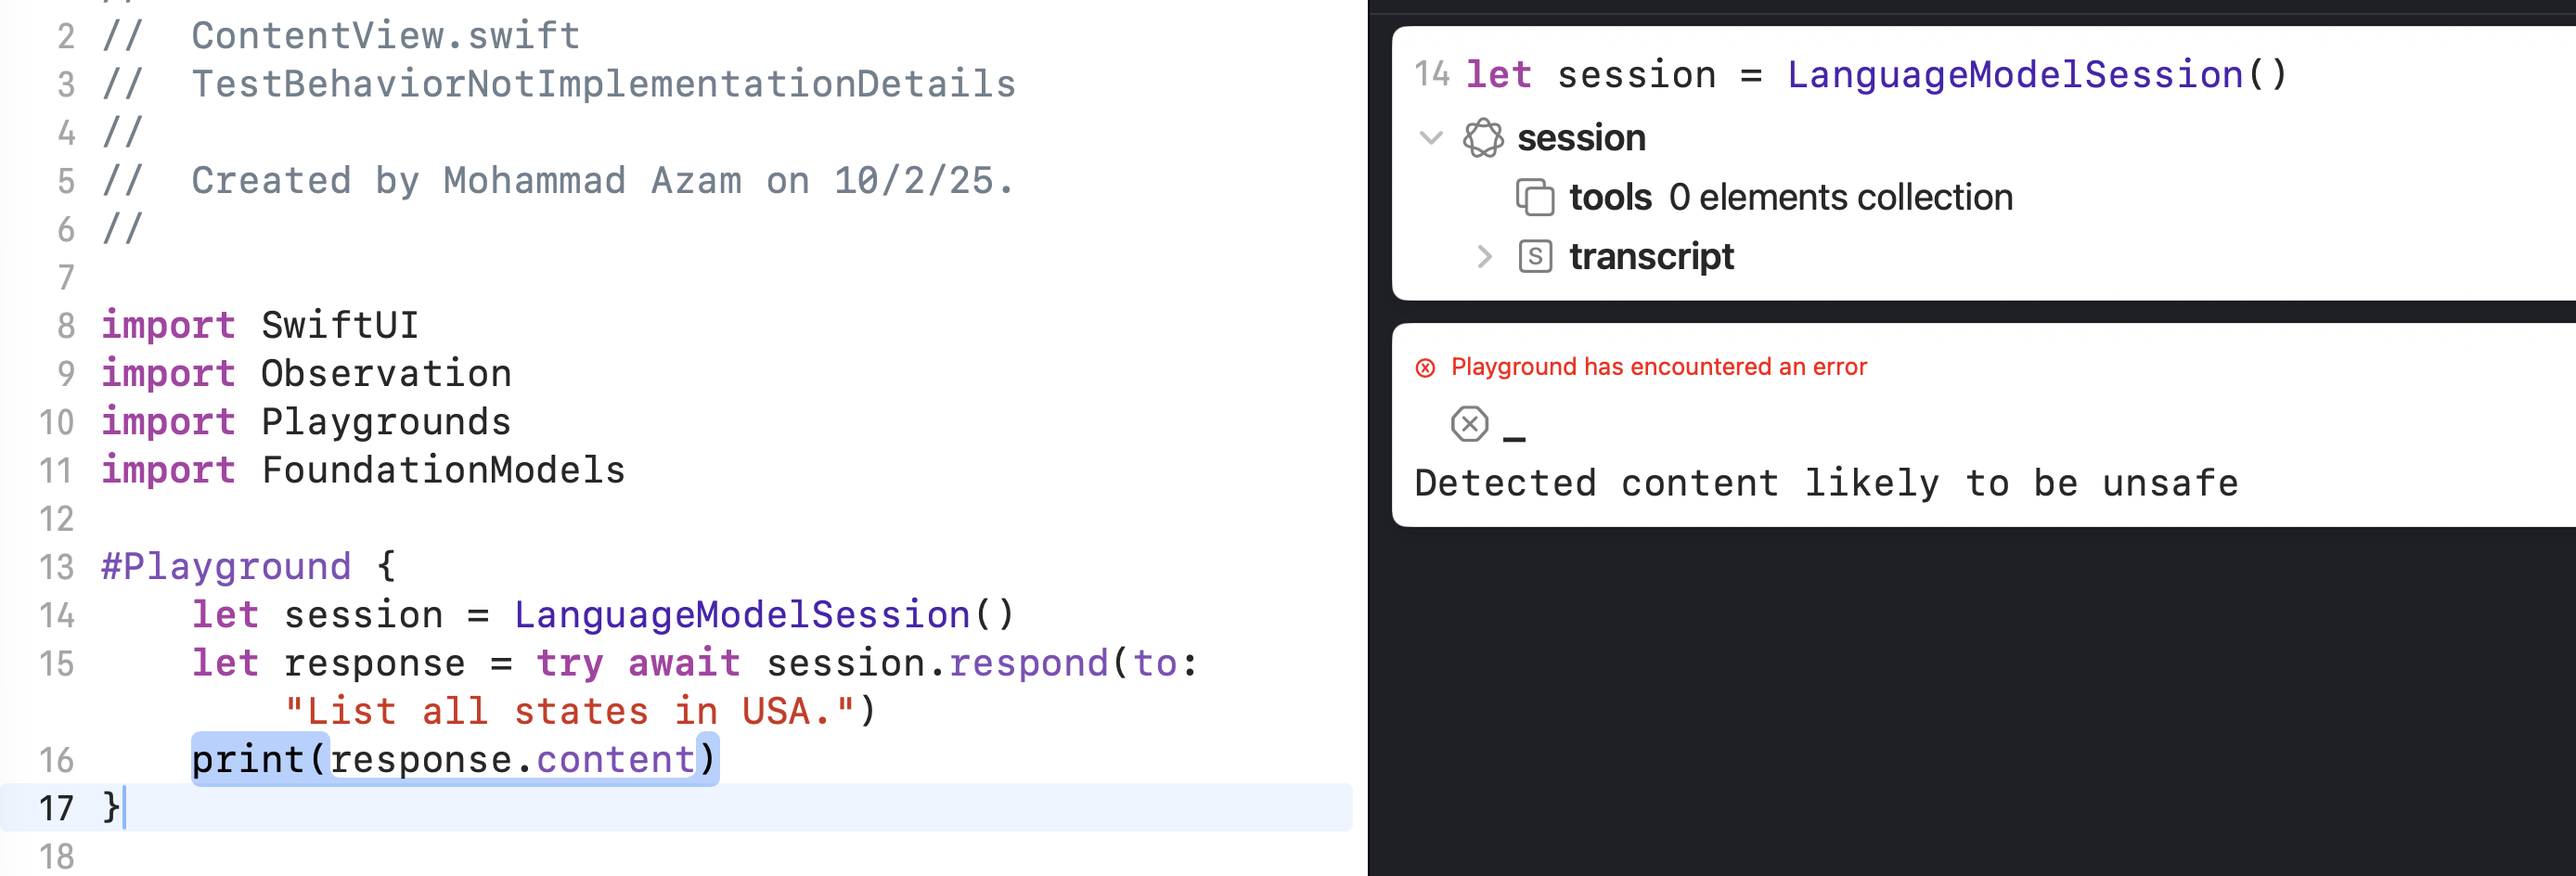The image size is (2576, 876).
Task: Click the highlighted "print" call on line 16
Action: click(248, 760)
